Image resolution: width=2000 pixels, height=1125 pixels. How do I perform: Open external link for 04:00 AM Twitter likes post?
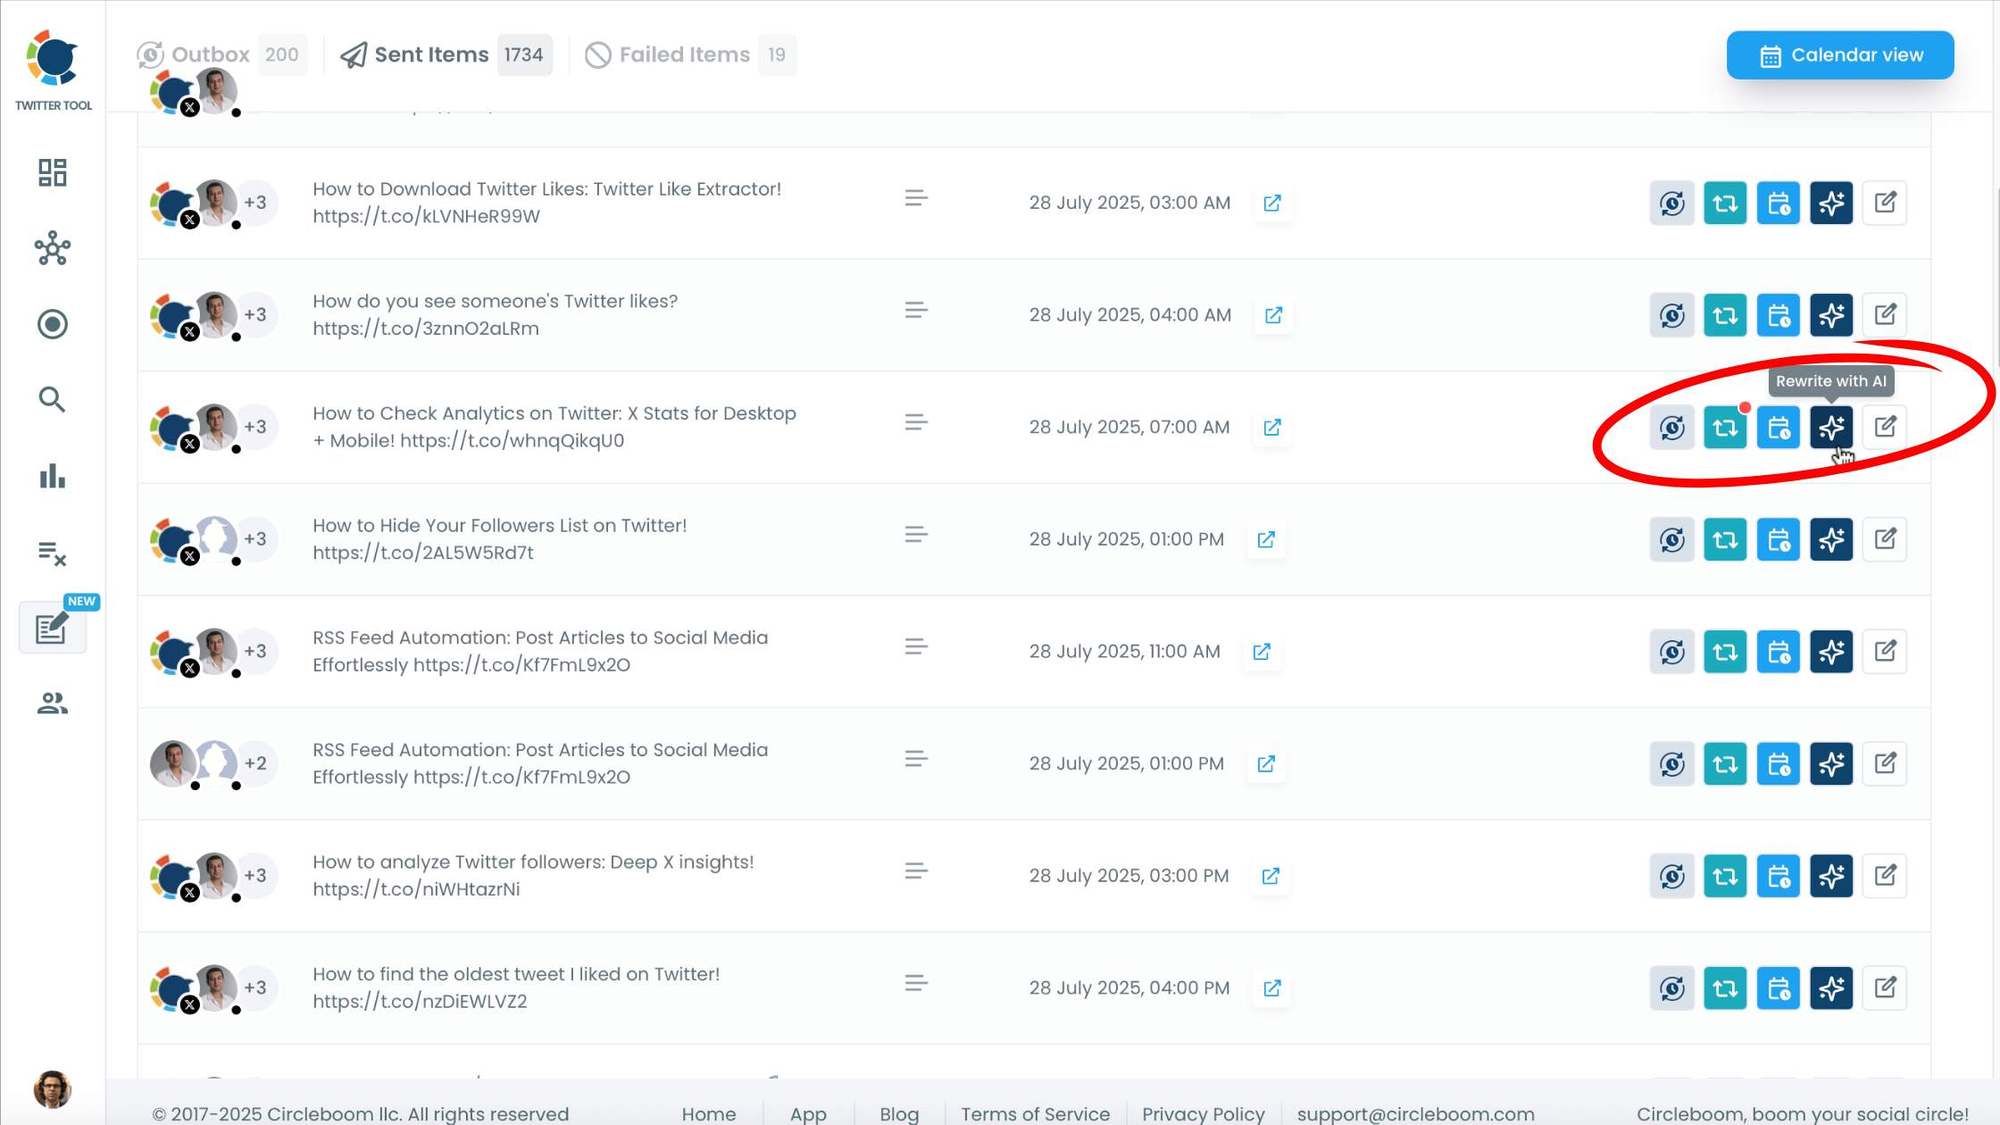point(1273,315)
